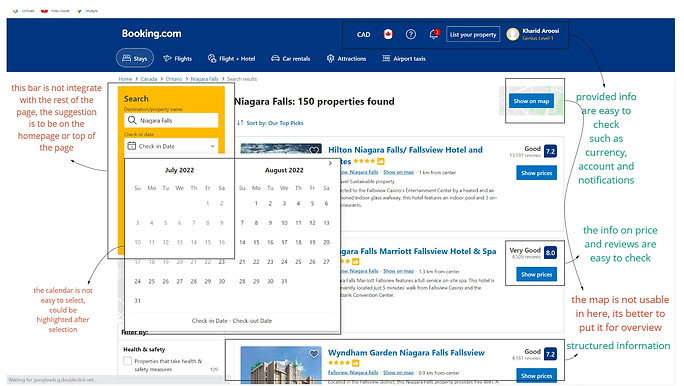The height and width of the screenshot is (386, 684).
Task: Select the Airport taxis tab
Action: (404, 58)
